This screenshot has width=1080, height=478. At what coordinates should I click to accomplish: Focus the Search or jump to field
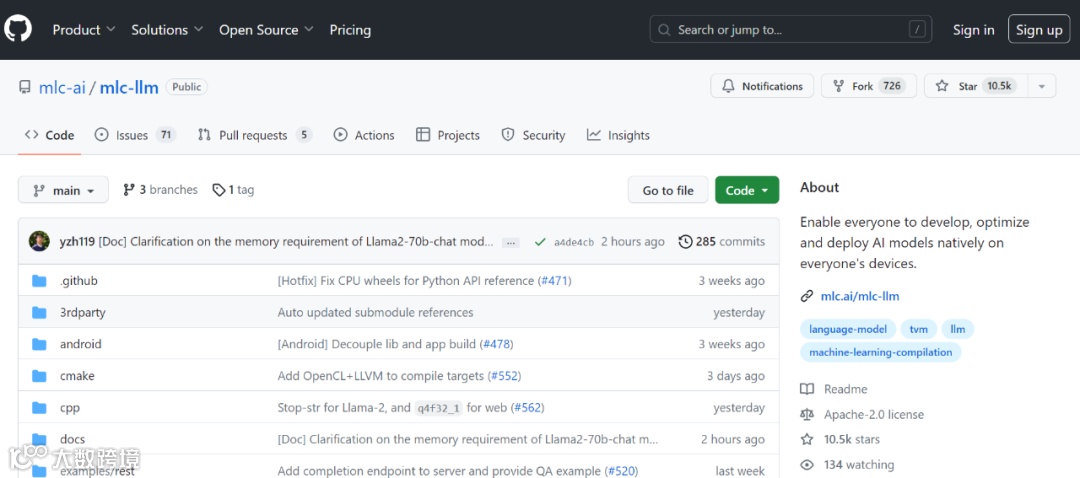[791, 30]
